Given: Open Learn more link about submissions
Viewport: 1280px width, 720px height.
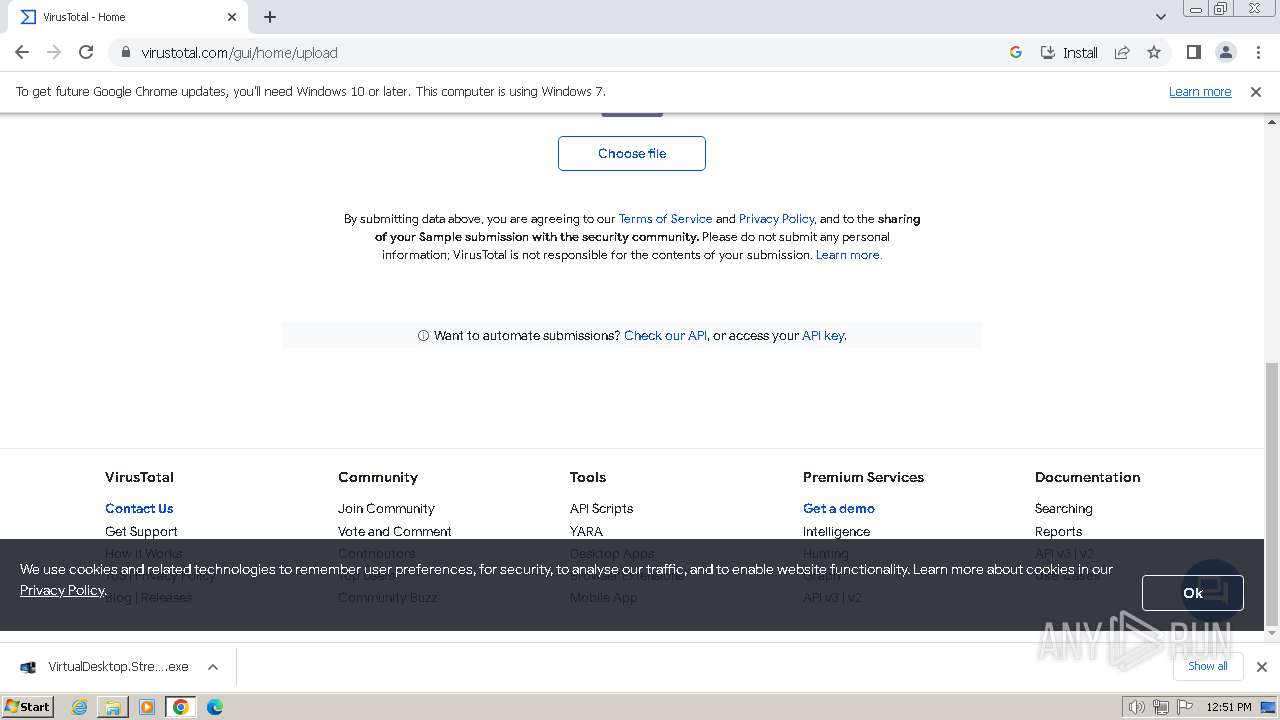Looking at the screenshot, I should coord(848,254).
